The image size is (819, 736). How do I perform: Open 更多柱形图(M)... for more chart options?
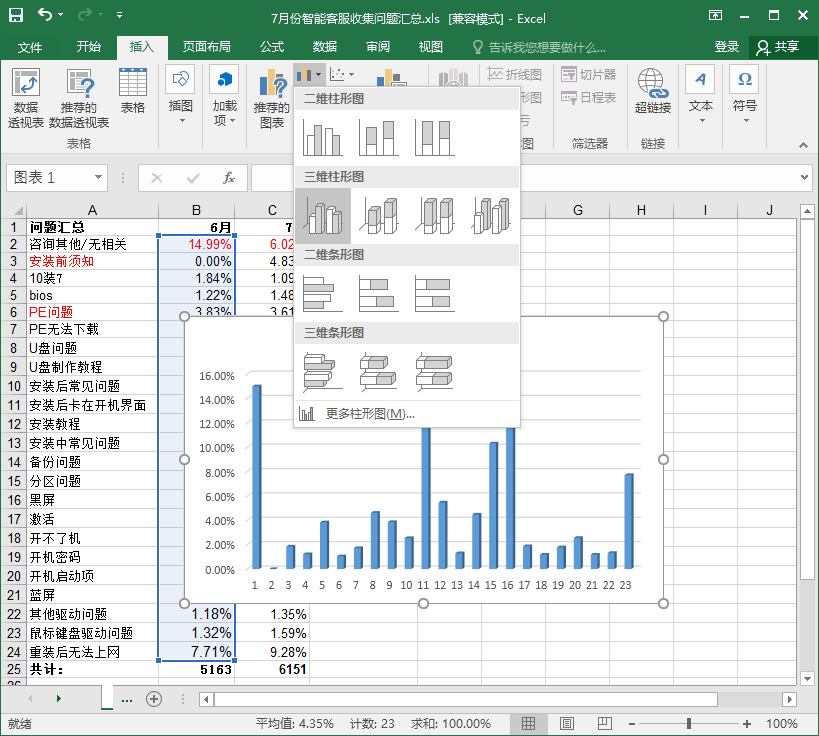click(369, 414)
